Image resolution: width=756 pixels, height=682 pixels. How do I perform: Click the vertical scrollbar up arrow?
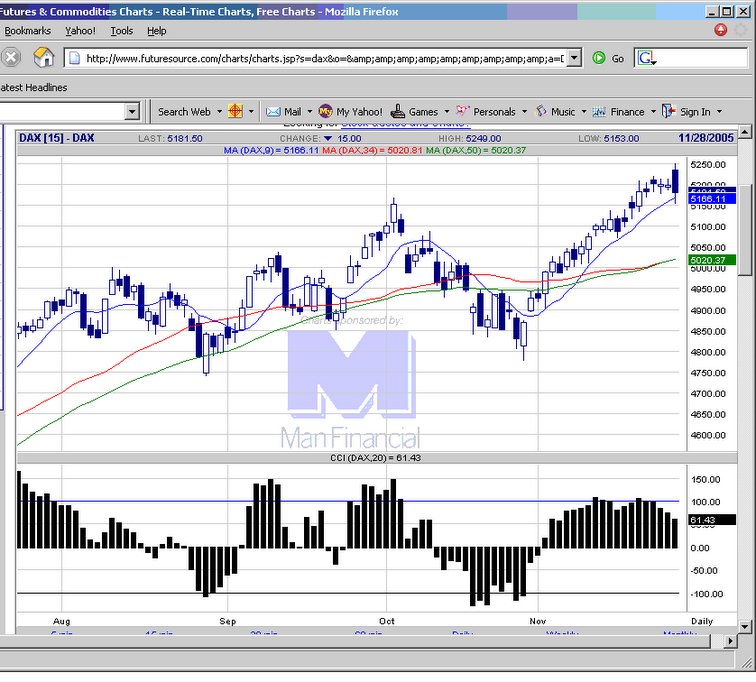(x=745, y=131)
